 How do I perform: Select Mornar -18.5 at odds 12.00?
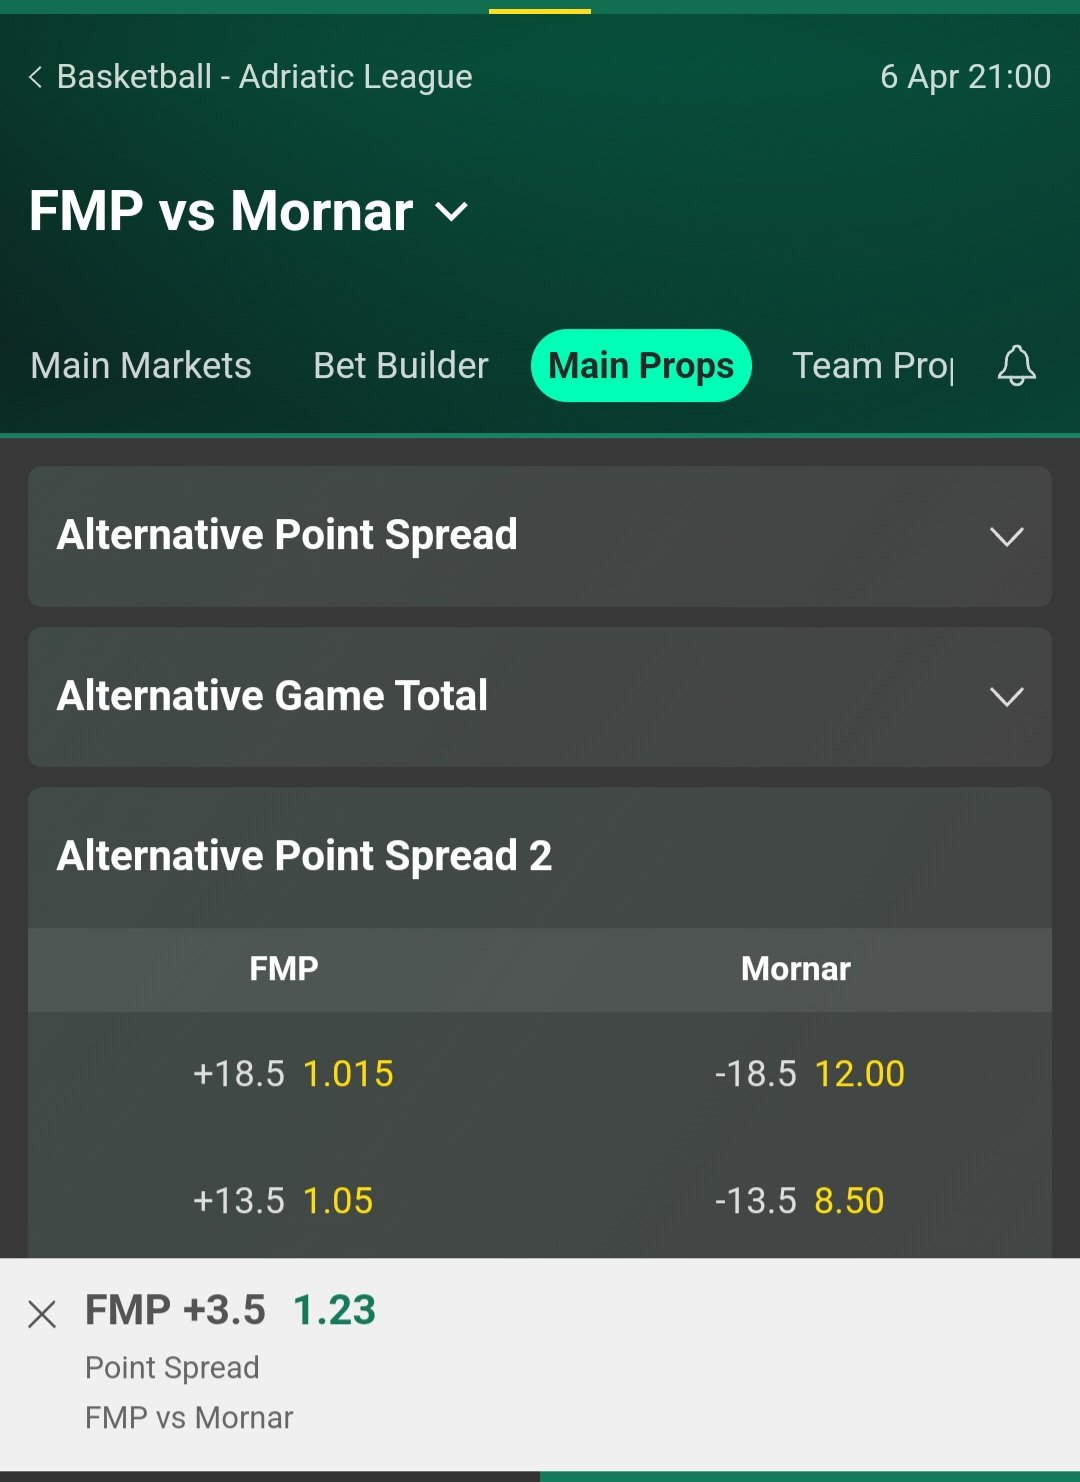(x=809, y=1074)
